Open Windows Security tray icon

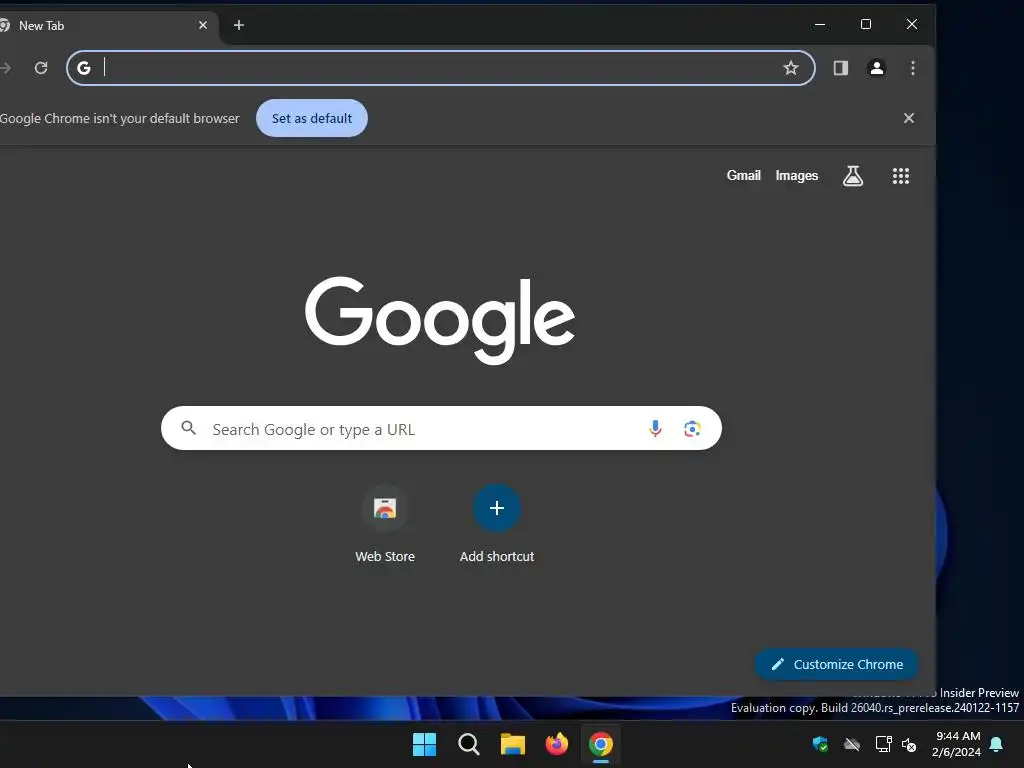tap(820, 744)
